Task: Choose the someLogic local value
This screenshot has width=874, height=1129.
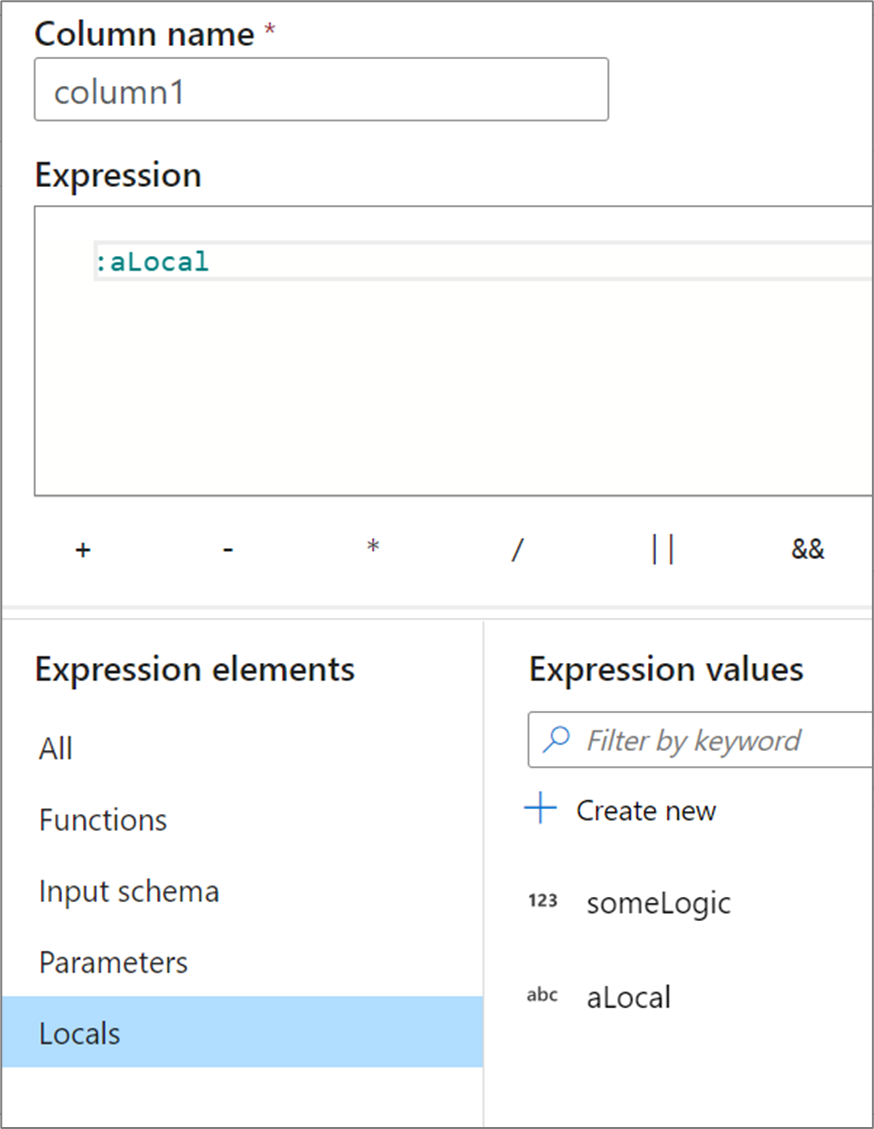Action: click(658, 903)
